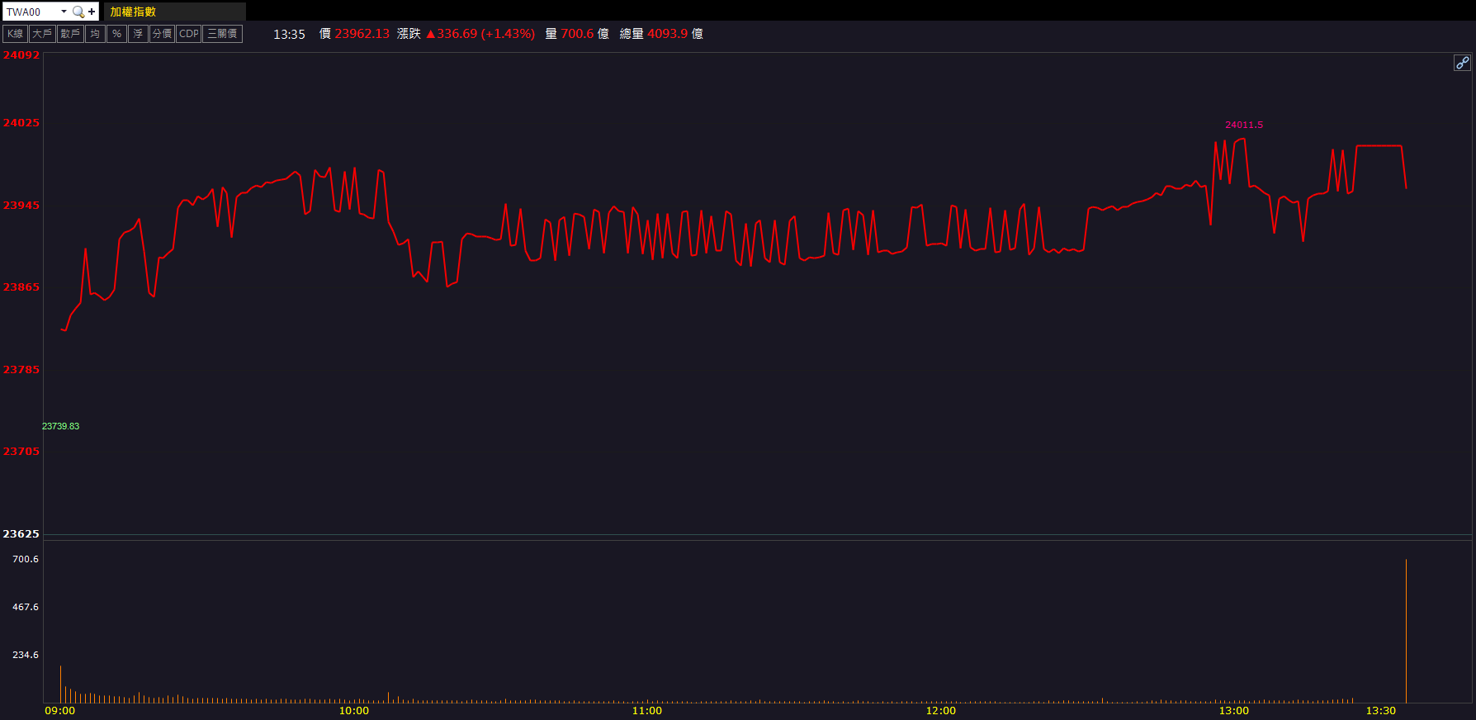The width and height of the screenshot is (1476, 720).
Task: Click the 23785 price axis label
Action: 21,369
